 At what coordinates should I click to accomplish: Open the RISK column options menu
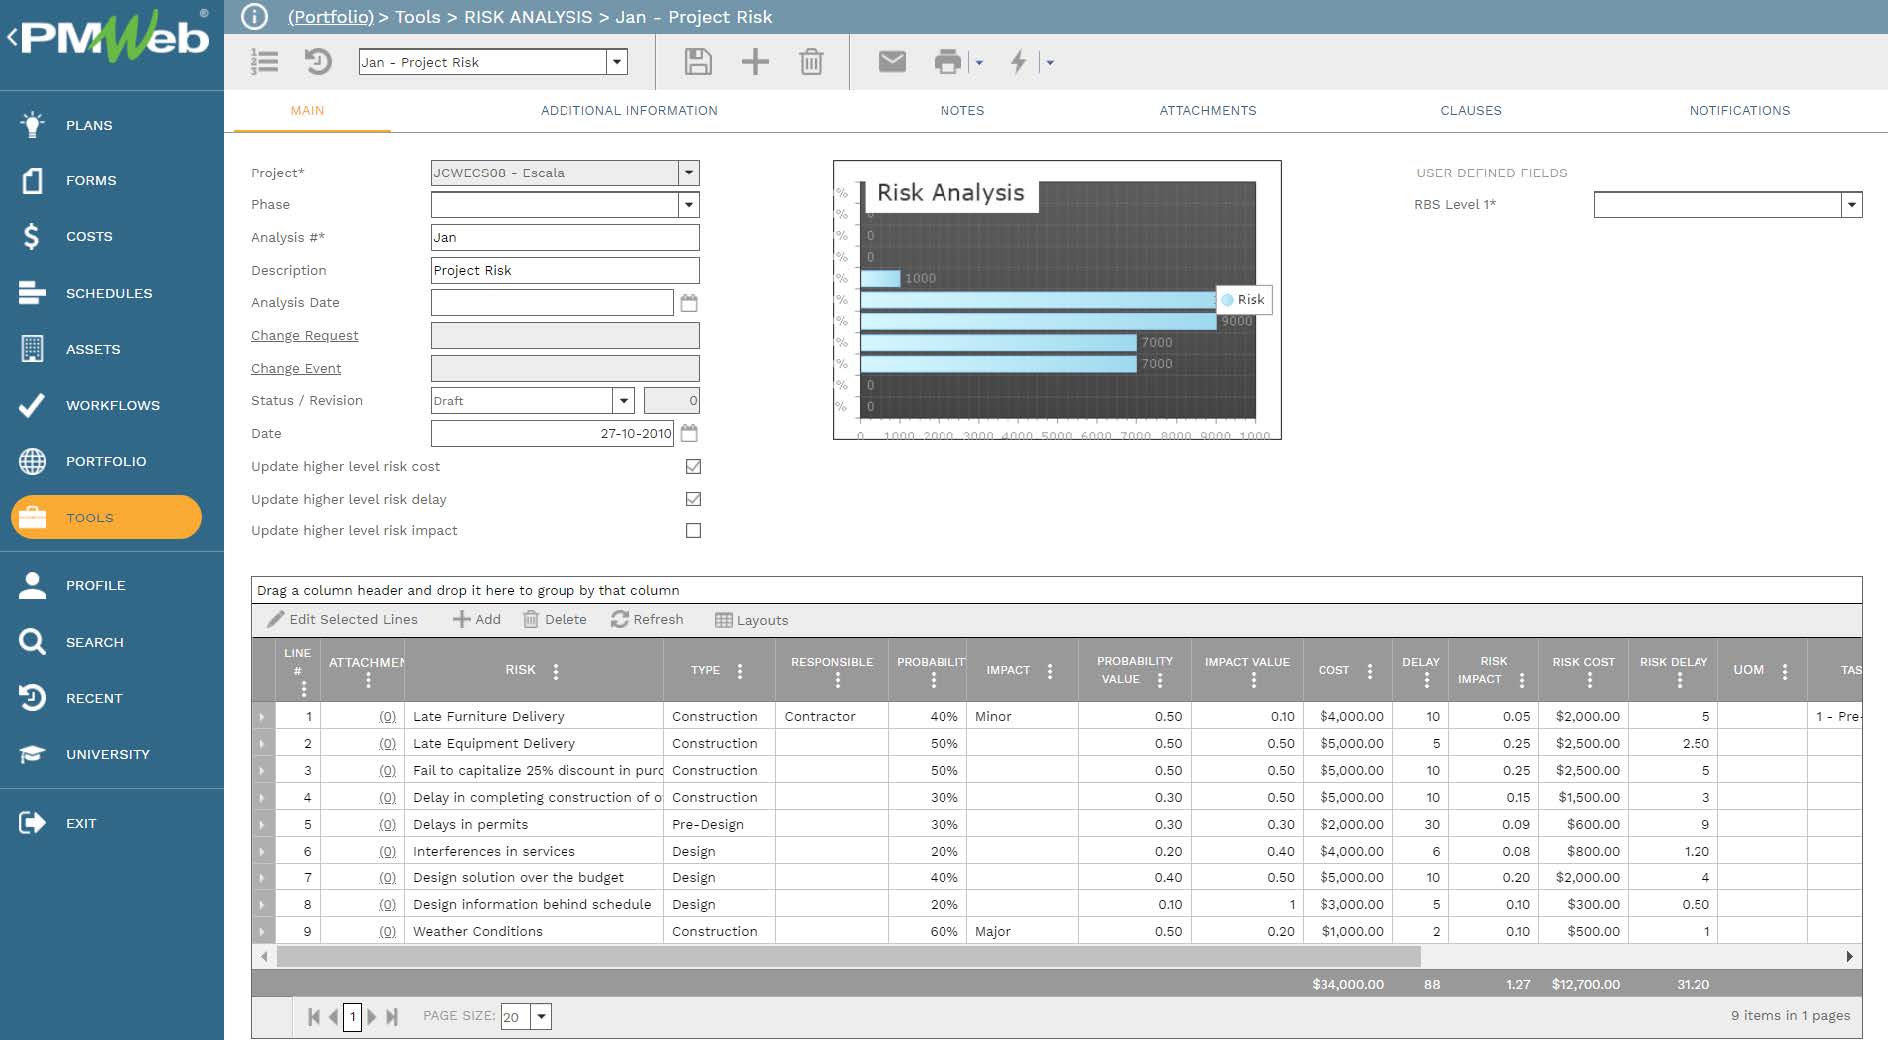(x=556, y=671)
